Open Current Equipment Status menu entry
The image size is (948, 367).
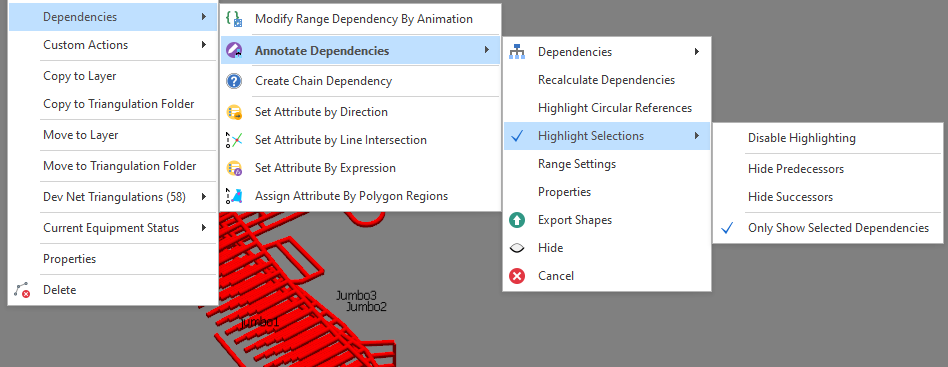click(113, 228)
